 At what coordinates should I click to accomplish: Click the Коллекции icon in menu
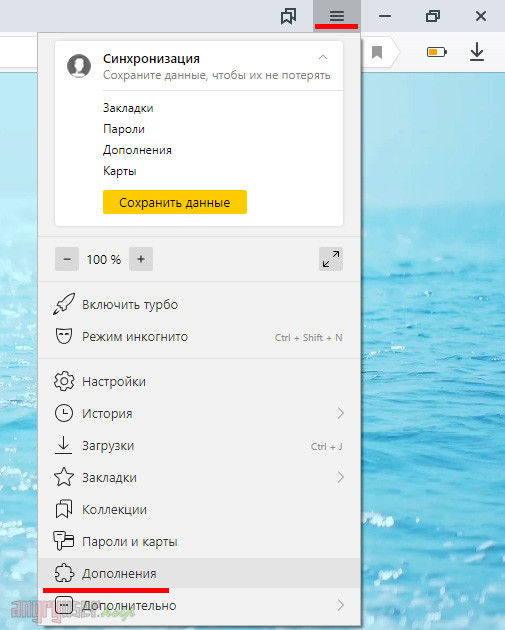coord(64,509)
